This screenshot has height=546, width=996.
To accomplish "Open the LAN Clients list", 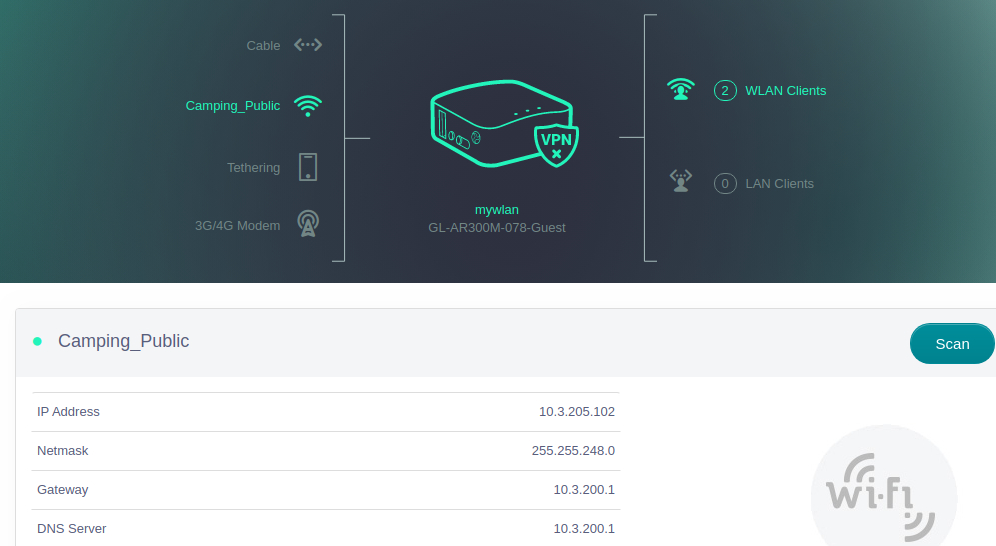I will (x=779, y=184).
